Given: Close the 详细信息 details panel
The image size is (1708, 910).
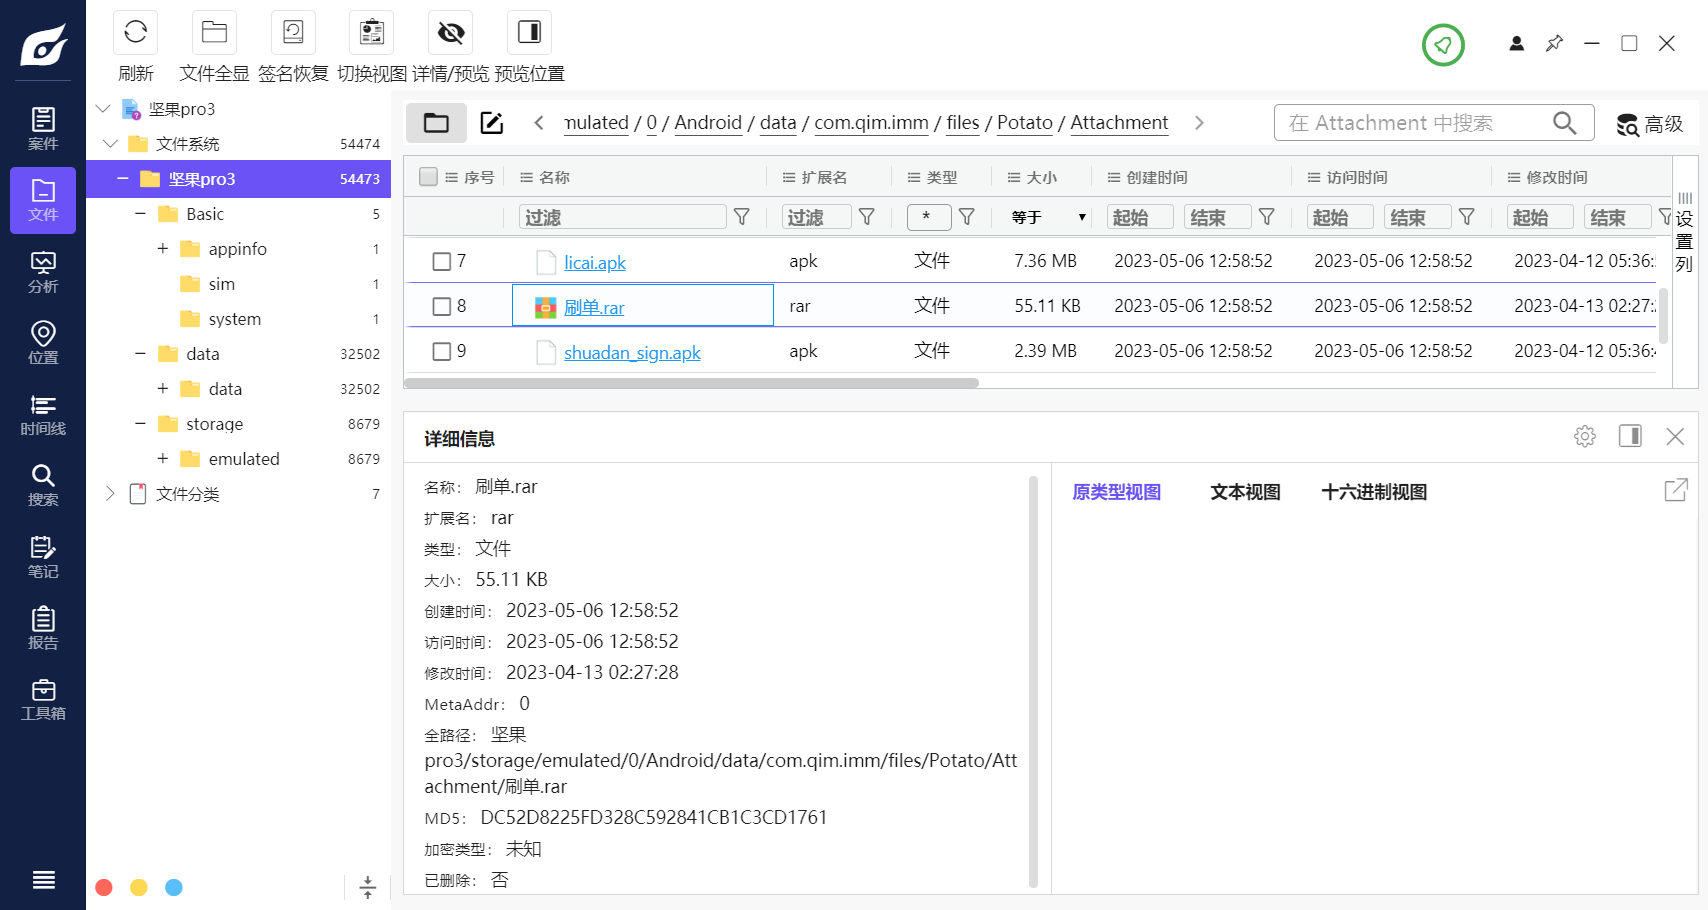Looking at the screenshot, I should (1675, 436).
